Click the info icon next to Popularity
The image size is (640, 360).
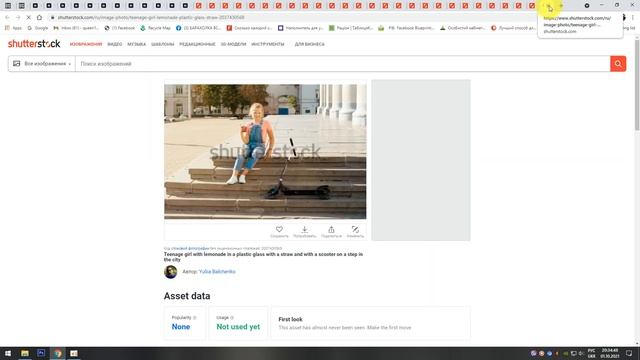coord(195,318)
